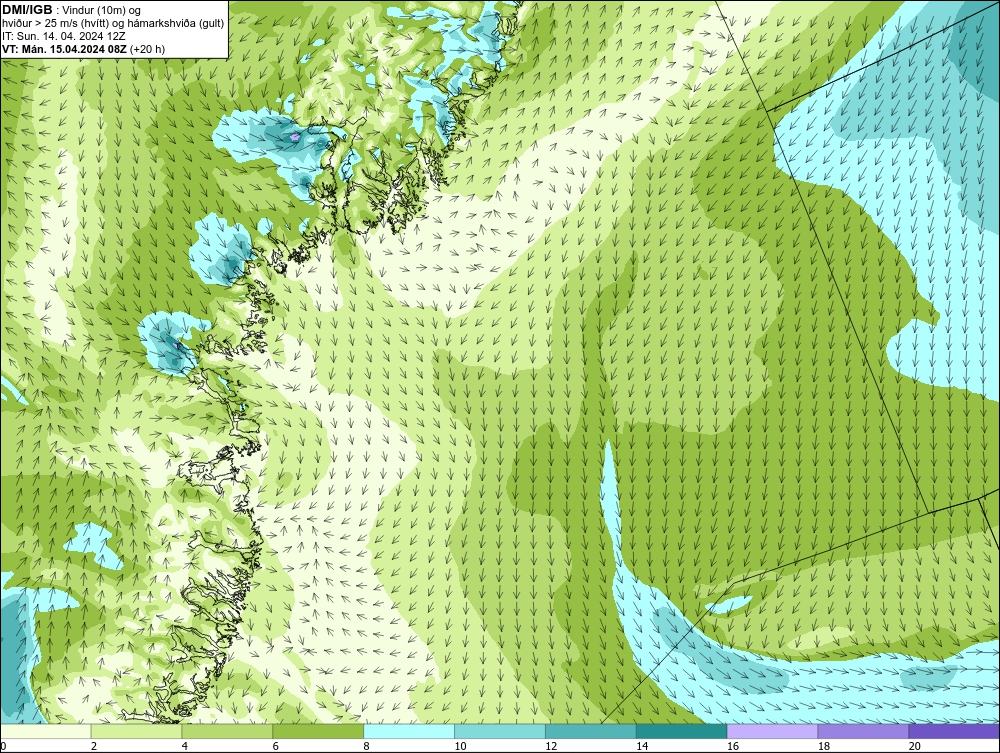Click the '2' scale label
This screenshot has width=1000, height=753.
(94, 746)
